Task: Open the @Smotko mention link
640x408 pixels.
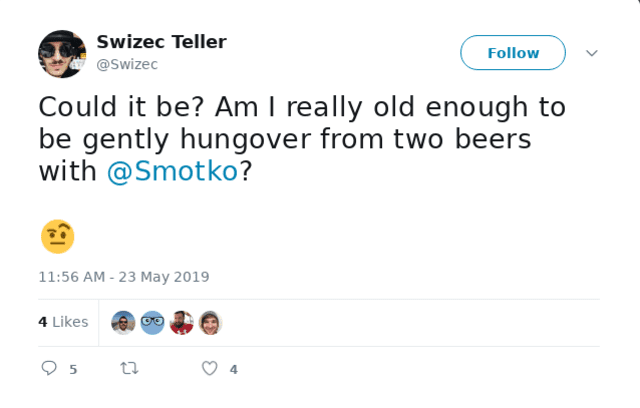Action: coord(172,171)
